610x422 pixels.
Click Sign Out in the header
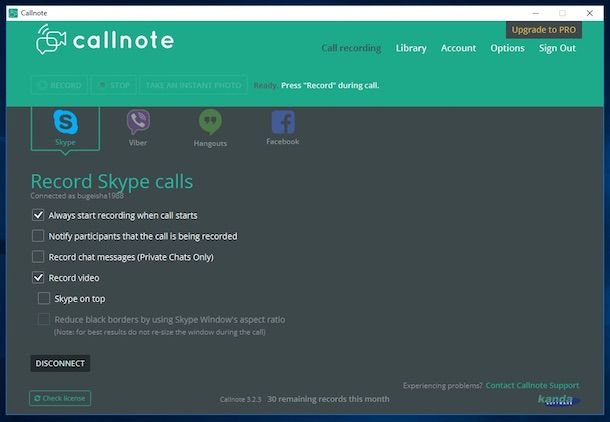(557, 48)
